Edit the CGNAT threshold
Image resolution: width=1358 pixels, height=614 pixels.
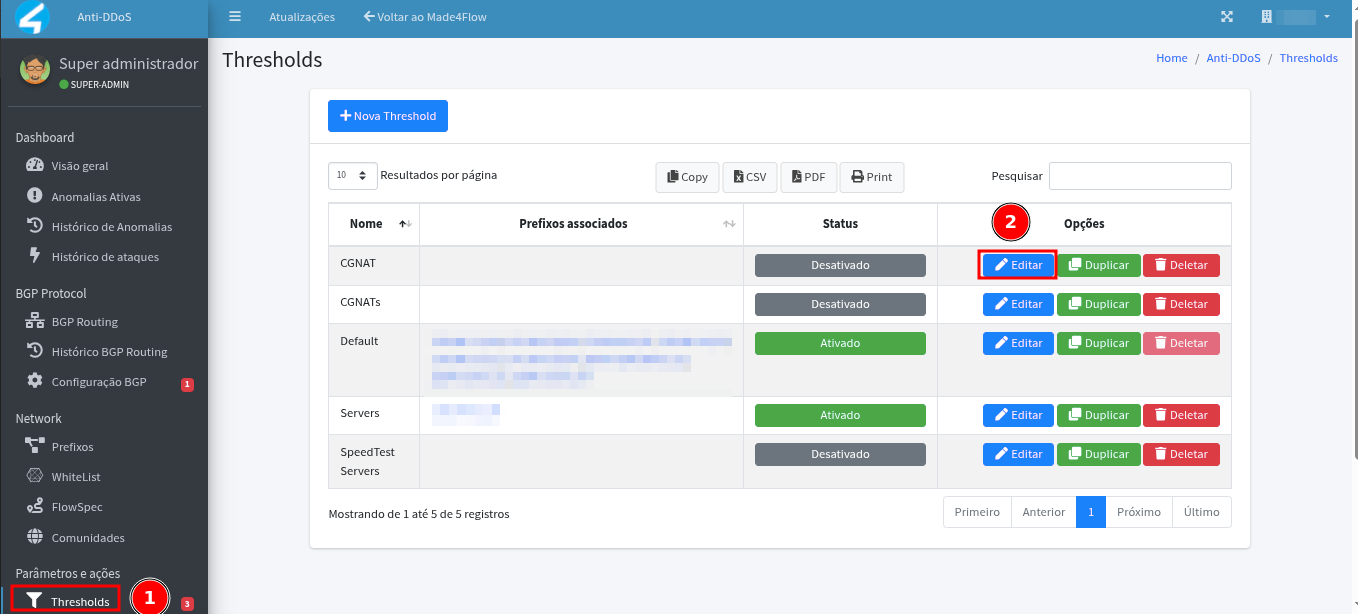1018,265
